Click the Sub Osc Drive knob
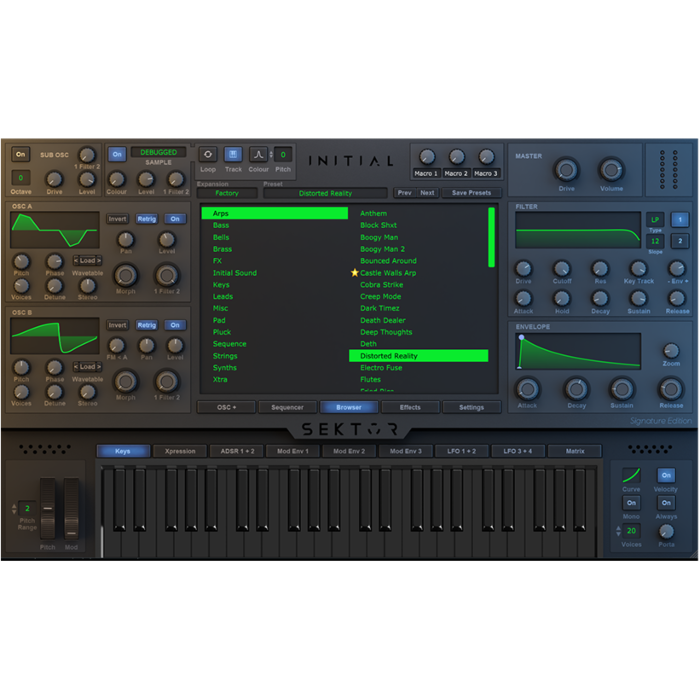The width and height of the screenshot is (700, 700). click(x=54, y=179)
